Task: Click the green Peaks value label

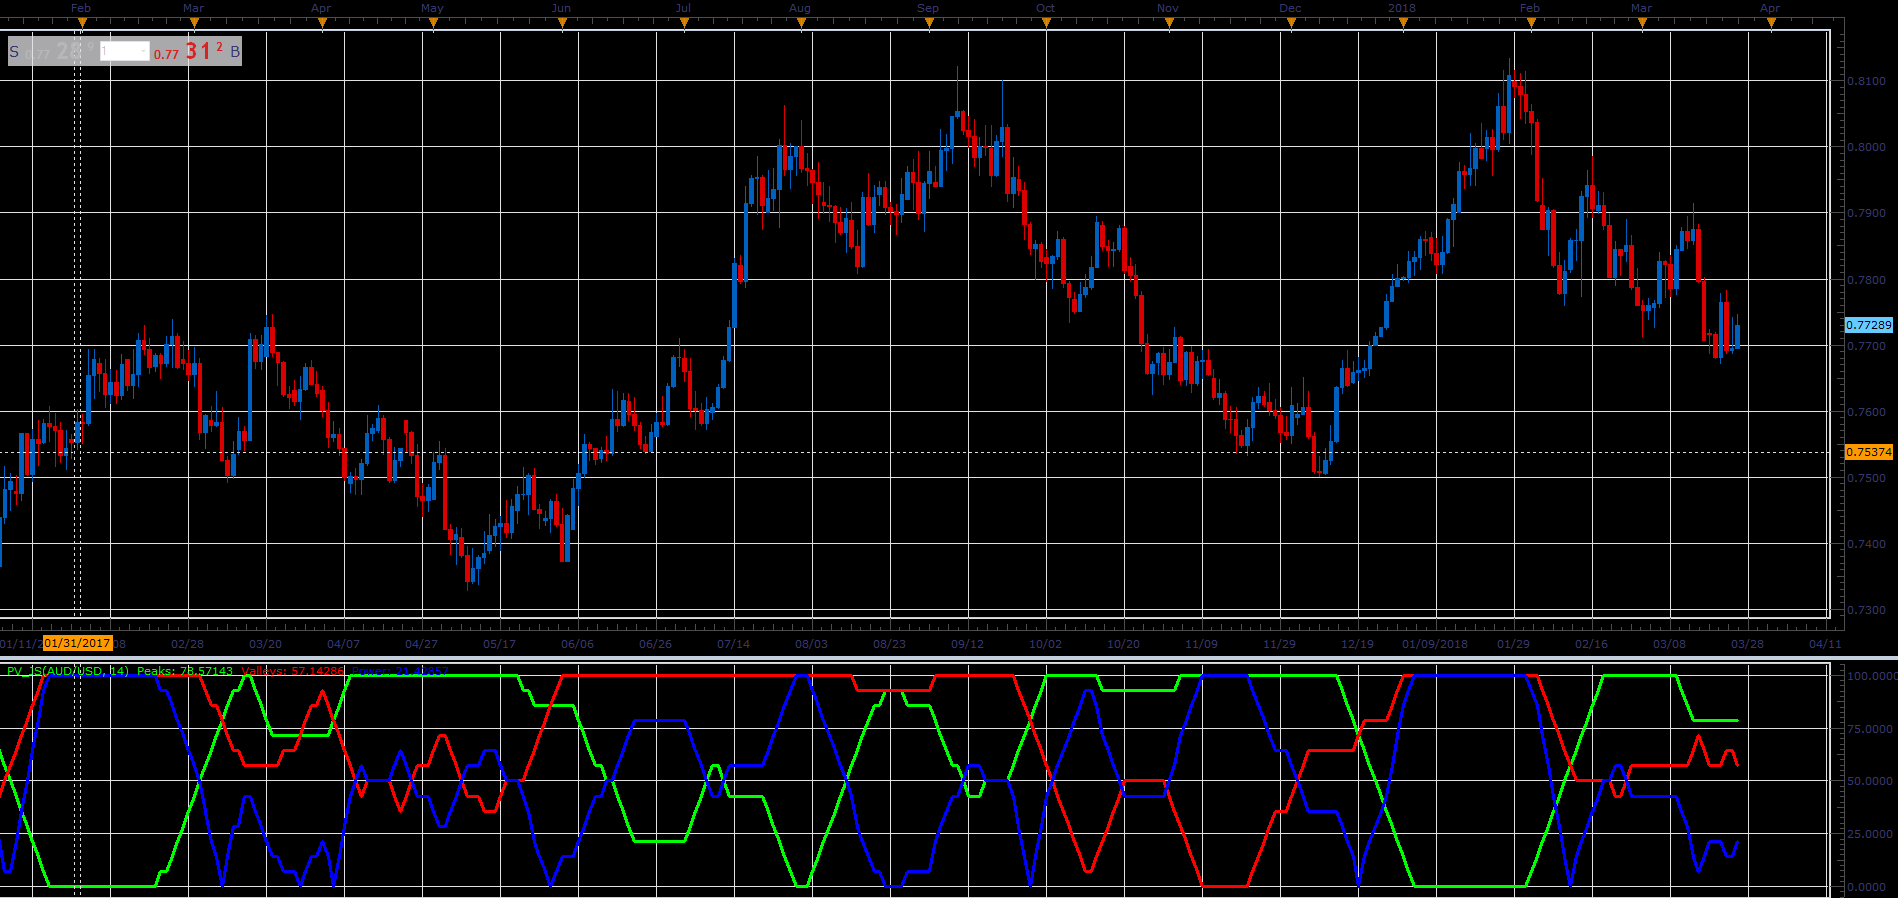Action: pos(185,671)
